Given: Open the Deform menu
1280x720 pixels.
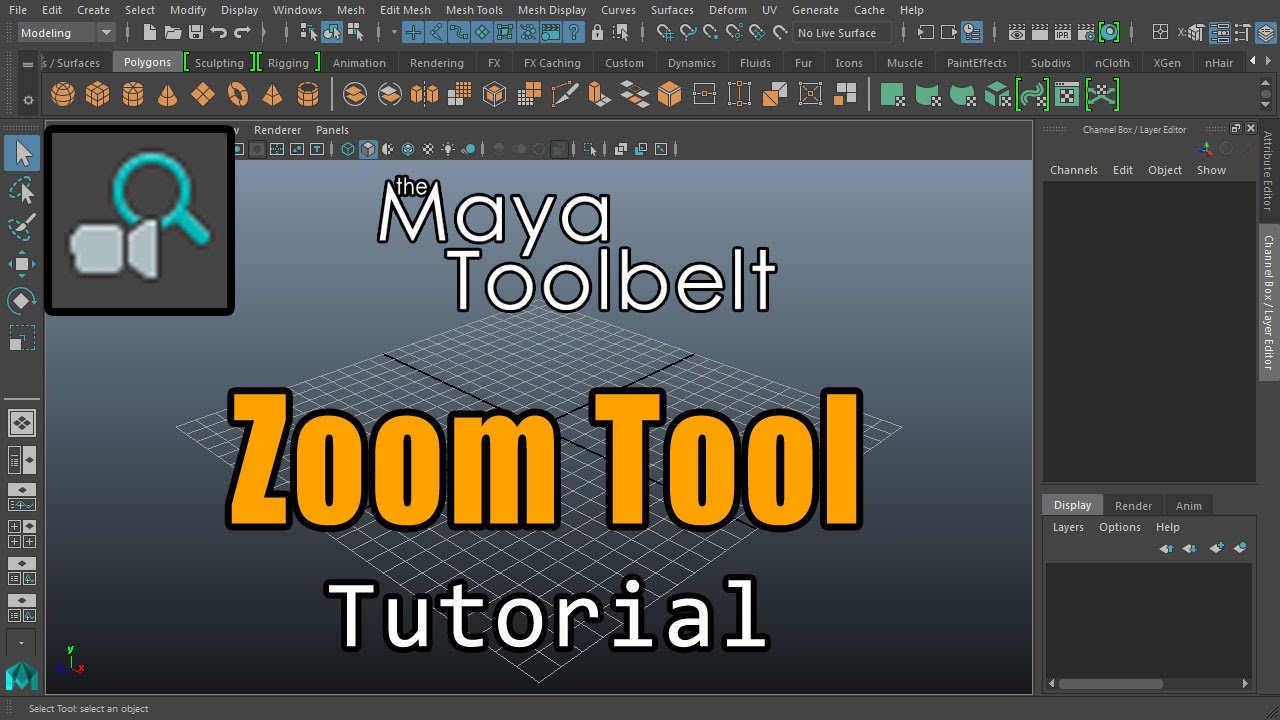Looking at the screenshot, I should tap(727, 10).
